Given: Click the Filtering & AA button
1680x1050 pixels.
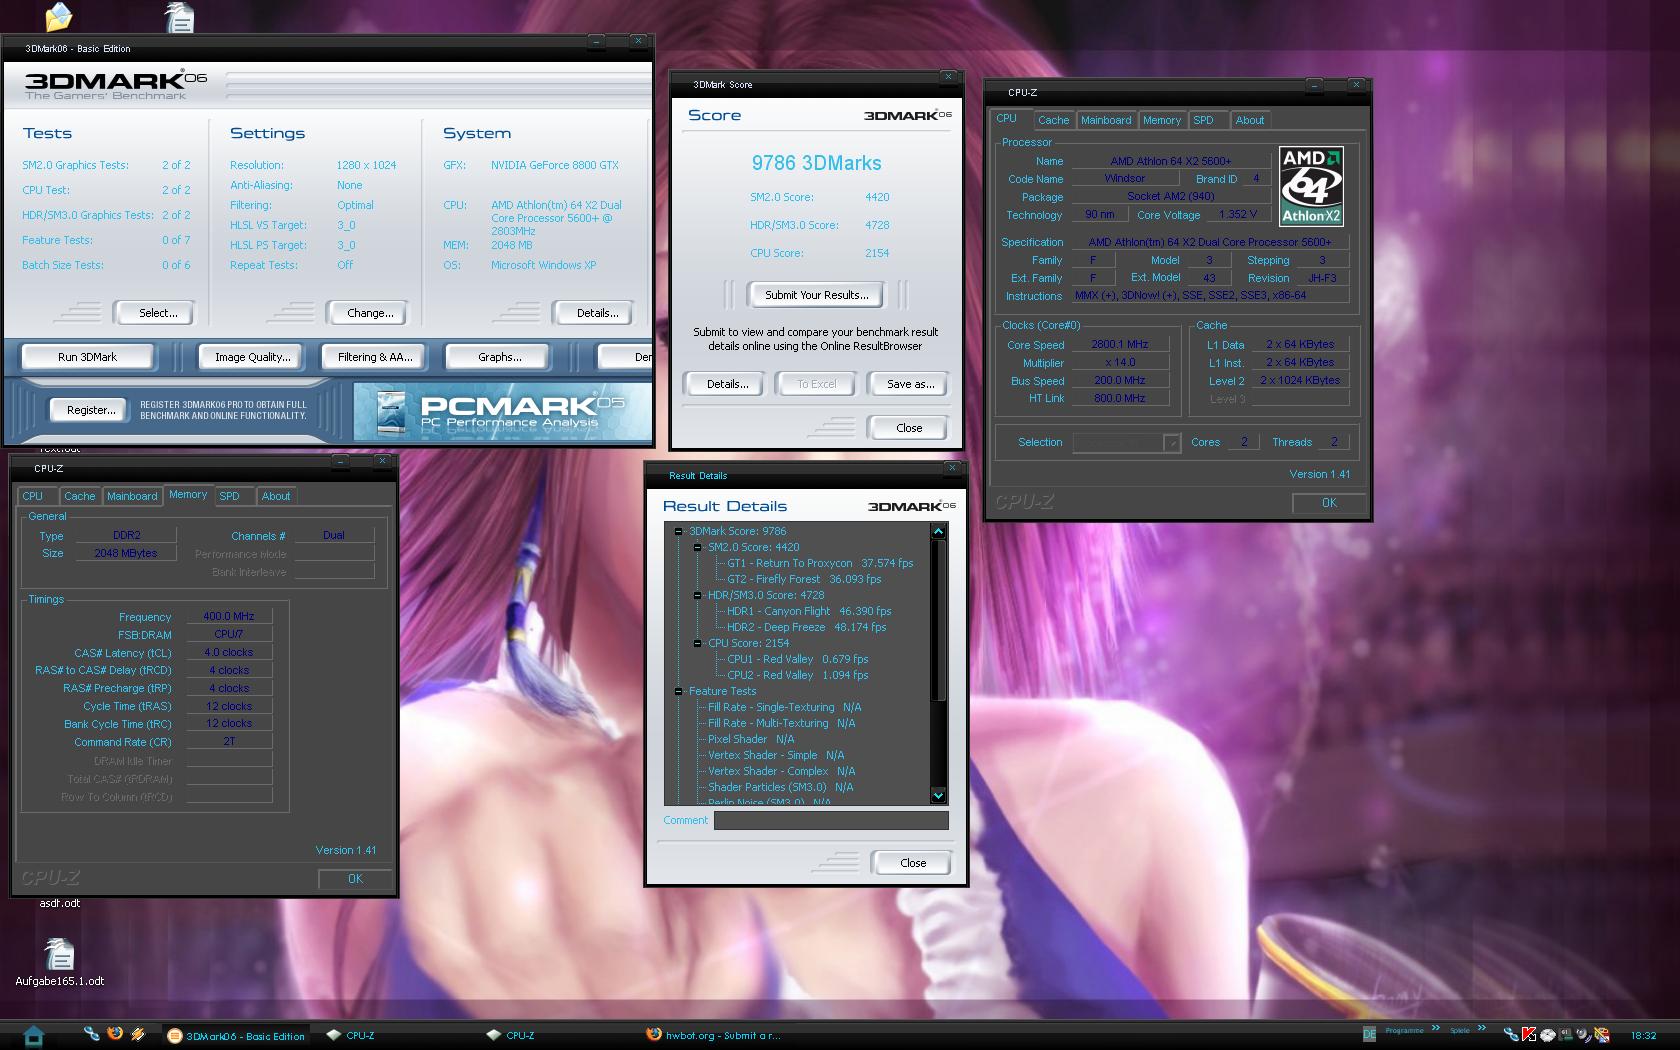Looking at the screenshot, I should [x=374, y=357].
